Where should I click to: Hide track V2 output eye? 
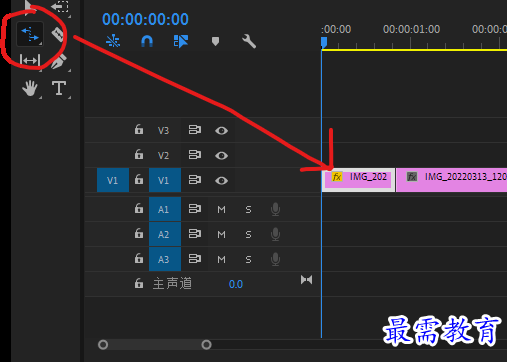pos(221,155)
